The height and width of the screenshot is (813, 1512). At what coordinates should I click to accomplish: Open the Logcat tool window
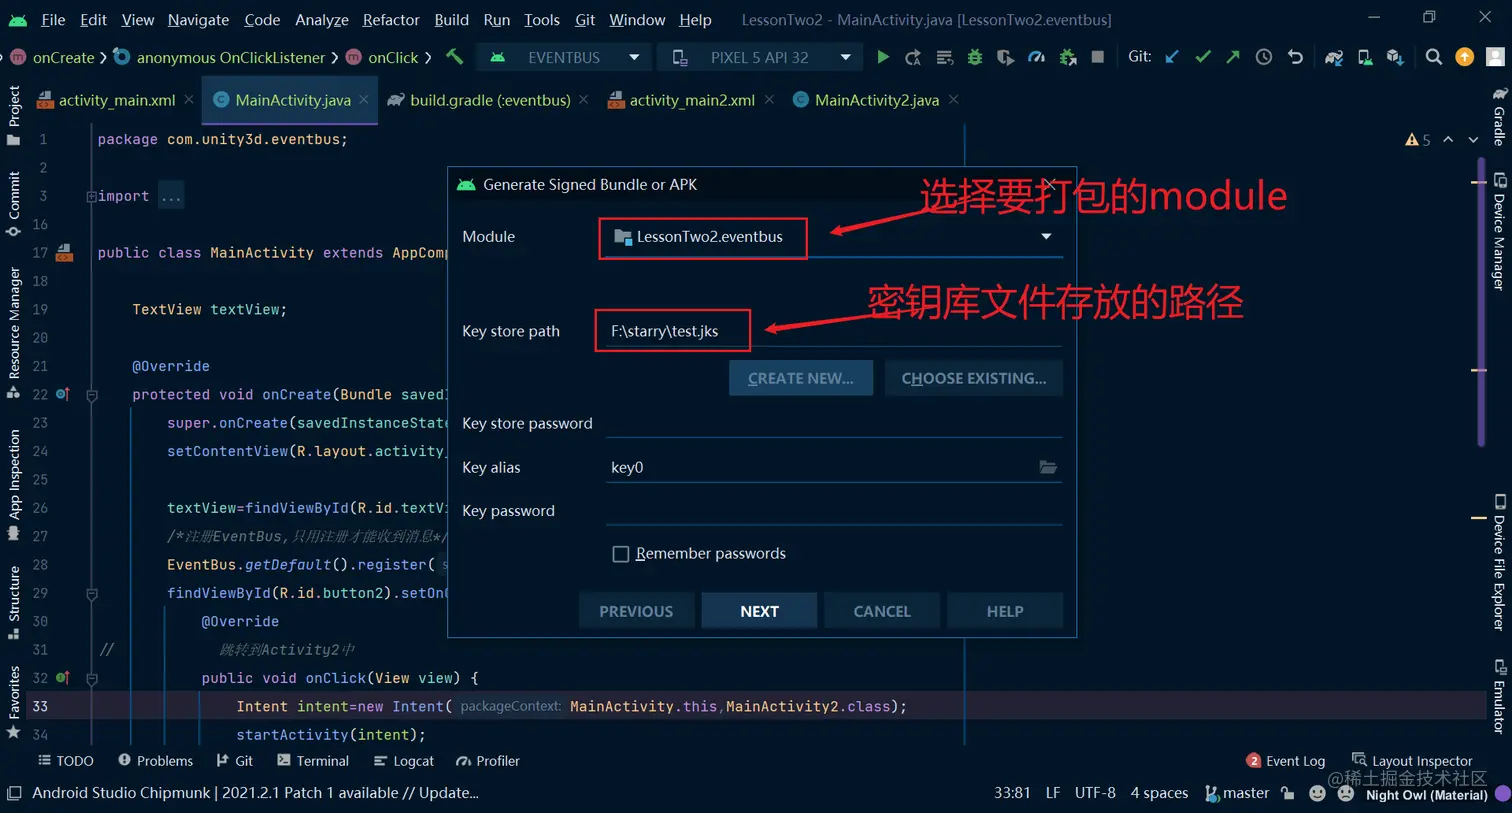tap(403, 761)
